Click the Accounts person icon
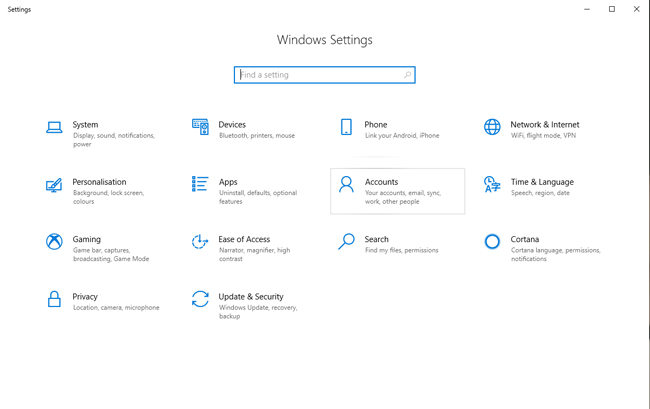The height and width of the screenshot is (409, 650). tap(346, 184)
